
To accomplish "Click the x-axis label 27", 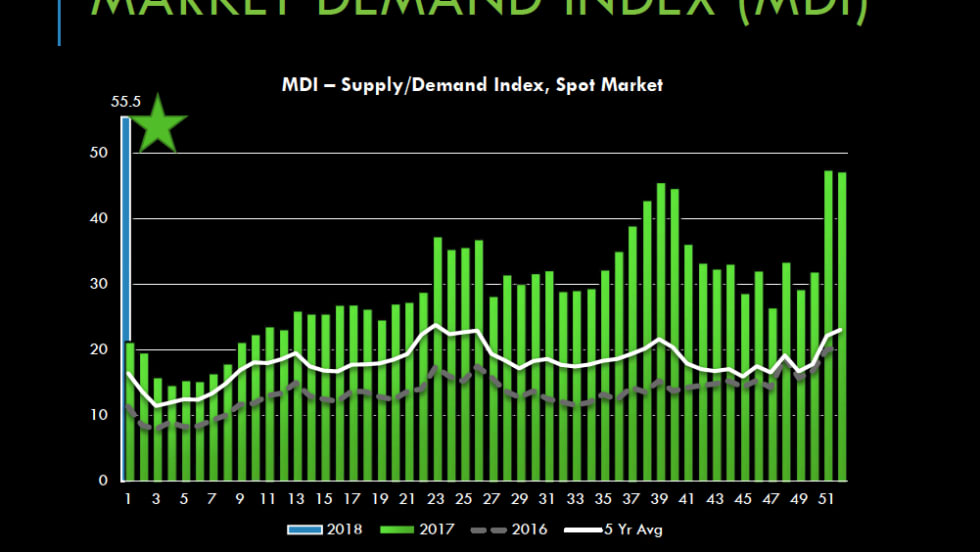I will [x=493, y=498].
